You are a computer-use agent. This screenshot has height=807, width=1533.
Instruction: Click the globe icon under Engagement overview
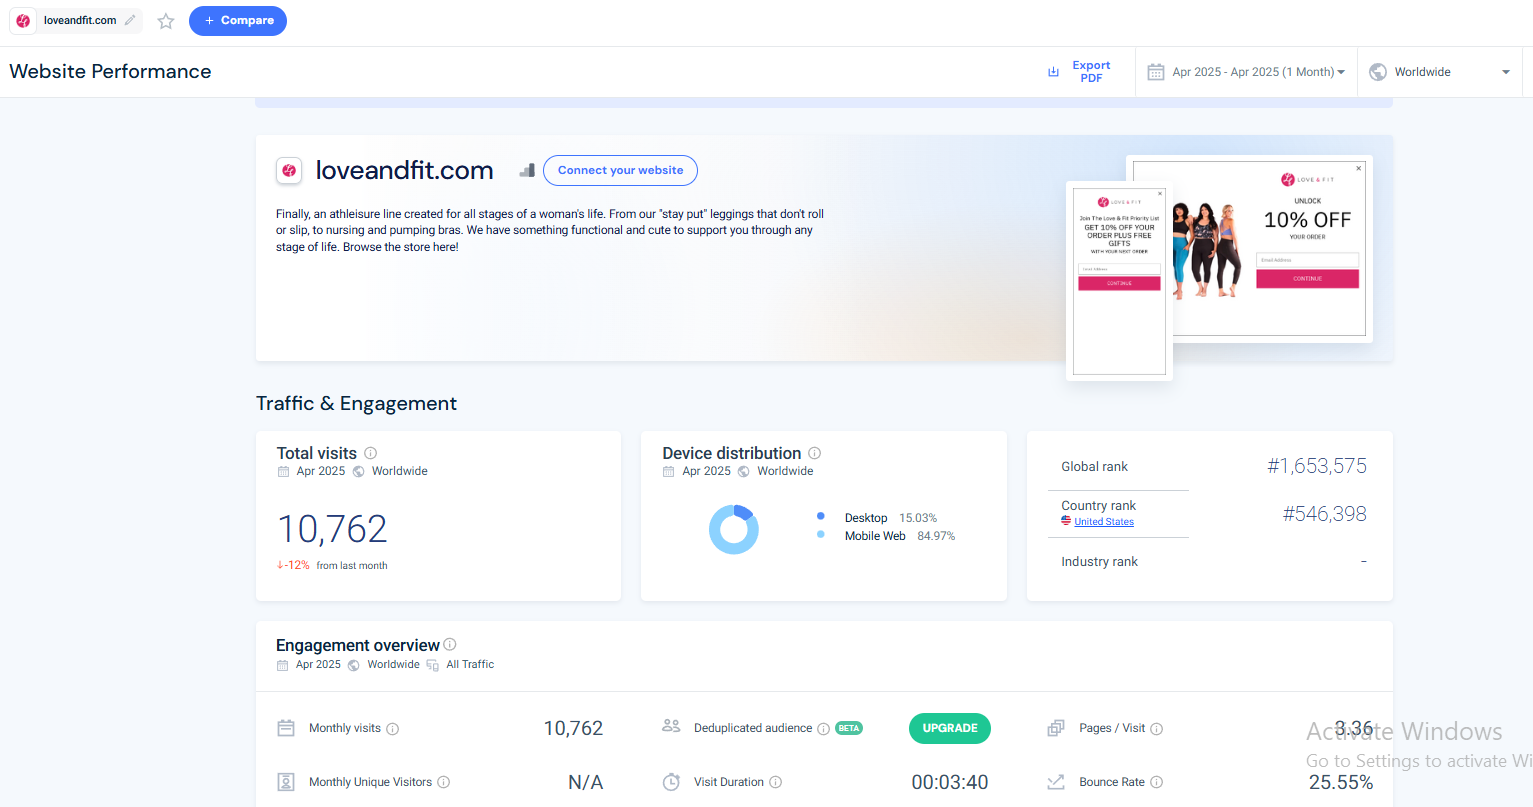[354, 665]
